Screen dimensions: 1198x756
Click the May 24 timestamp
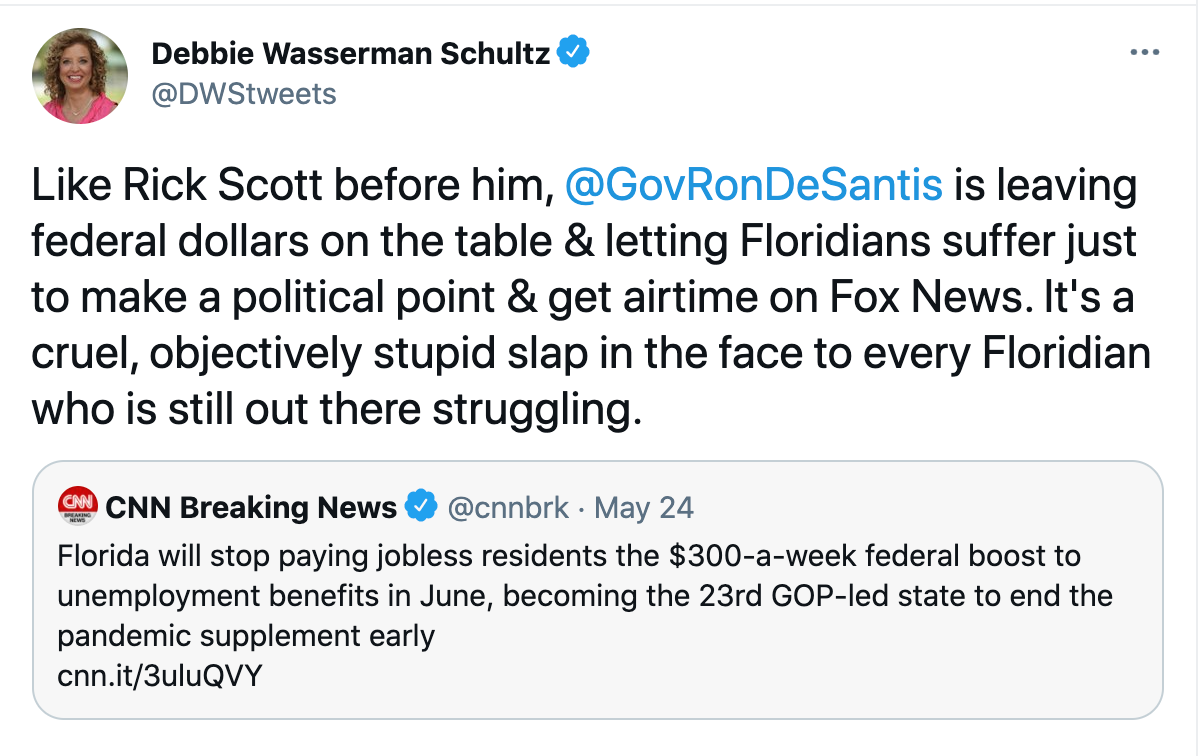643,508
